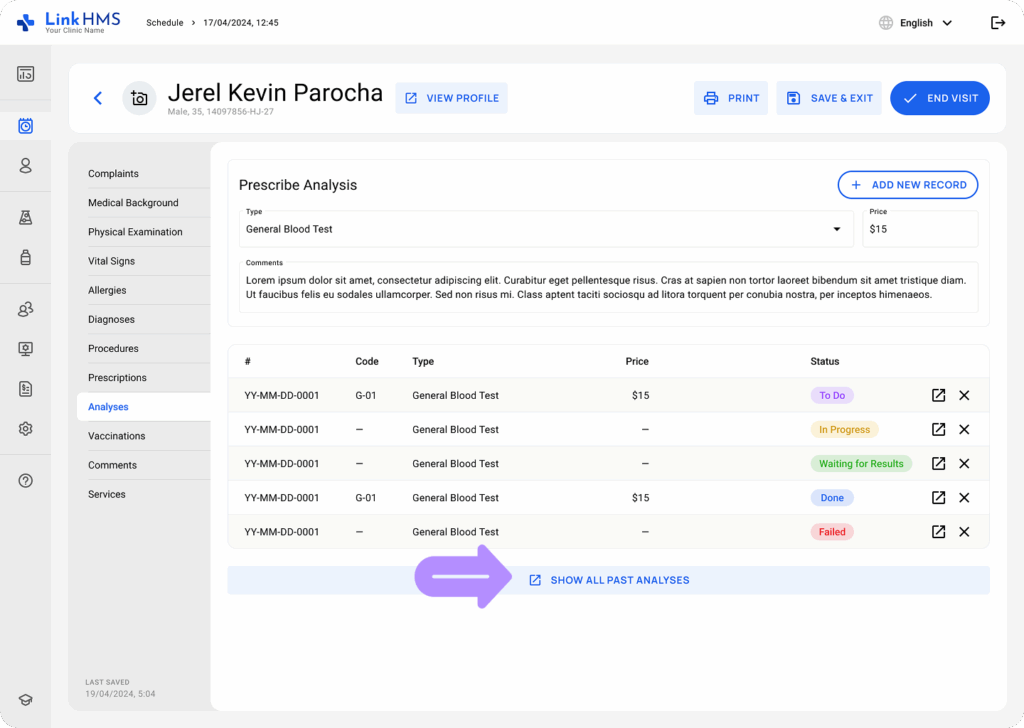Open the patients person icon in sidebar
This screenshot has height=728, width=1024.
coord(26,166)
